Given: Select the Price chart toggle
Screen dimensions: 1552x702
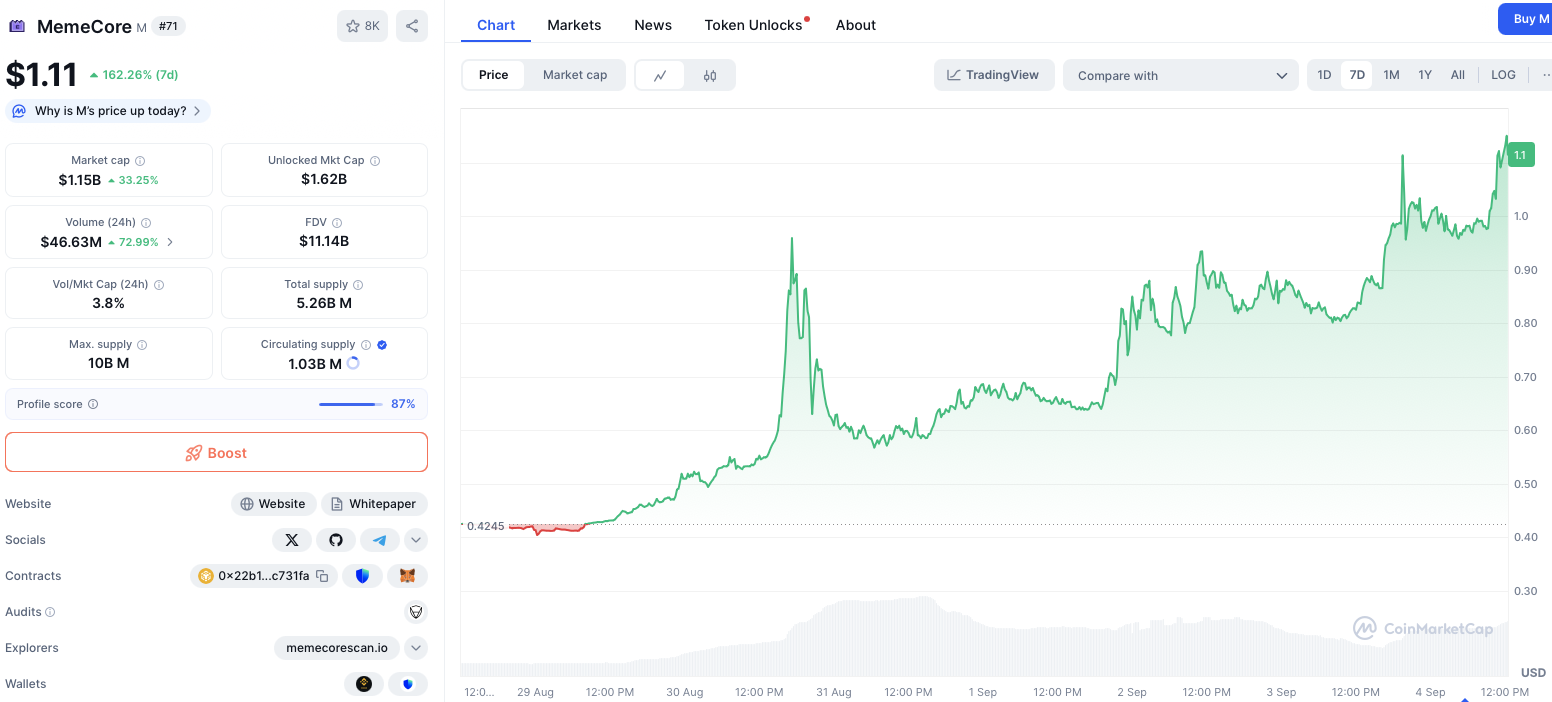Looking at the screenshot, I should 493,75.
